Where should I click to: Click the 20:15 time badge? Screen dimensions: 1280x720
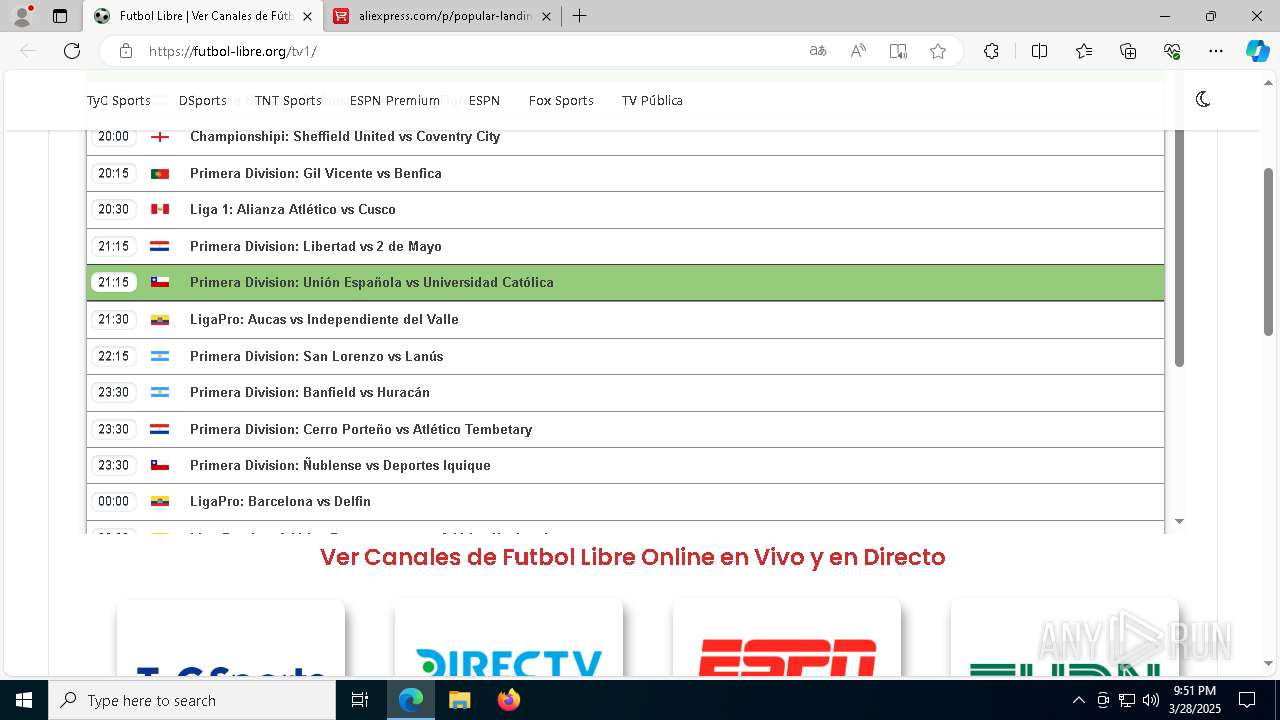pyautogui.click(x=113, y=173)
